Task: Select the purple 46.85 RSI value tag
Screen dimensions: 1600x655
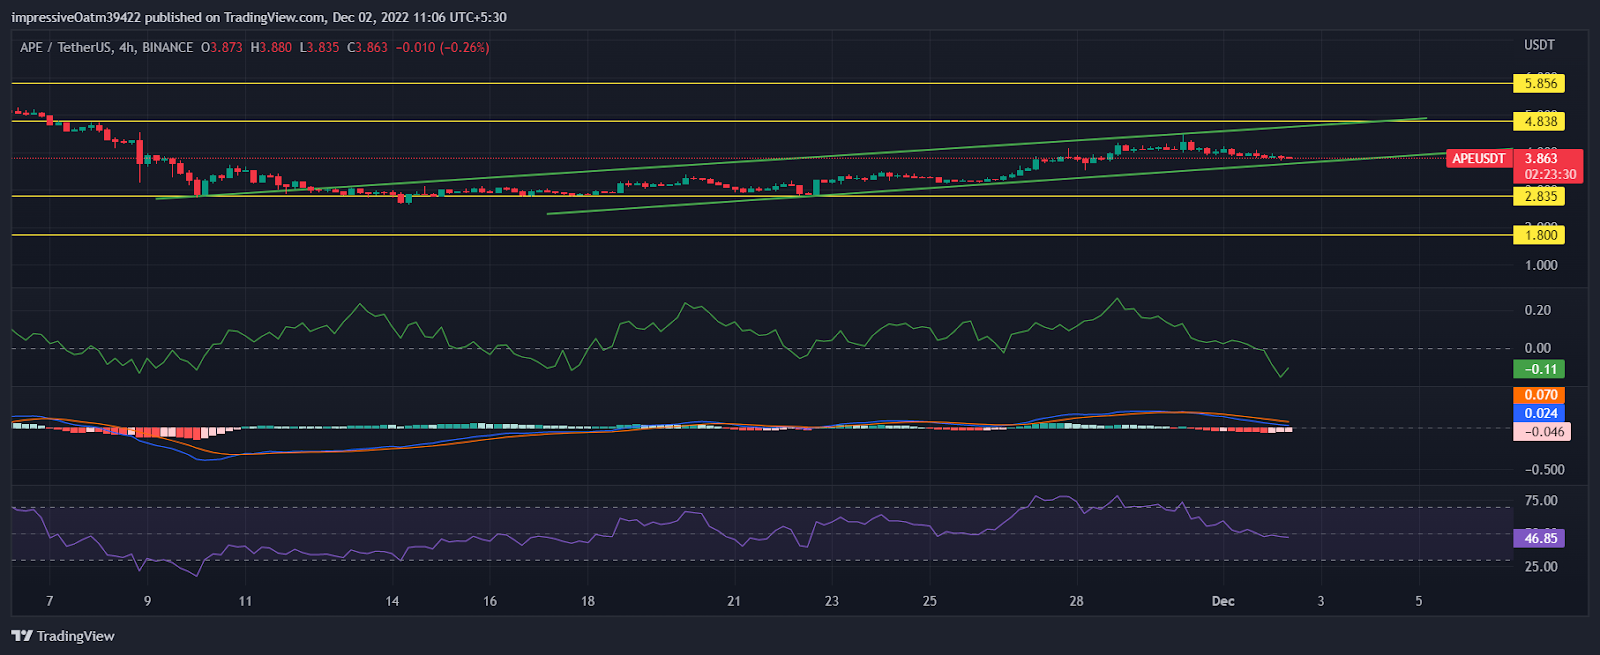Action: coord(1539,539)
